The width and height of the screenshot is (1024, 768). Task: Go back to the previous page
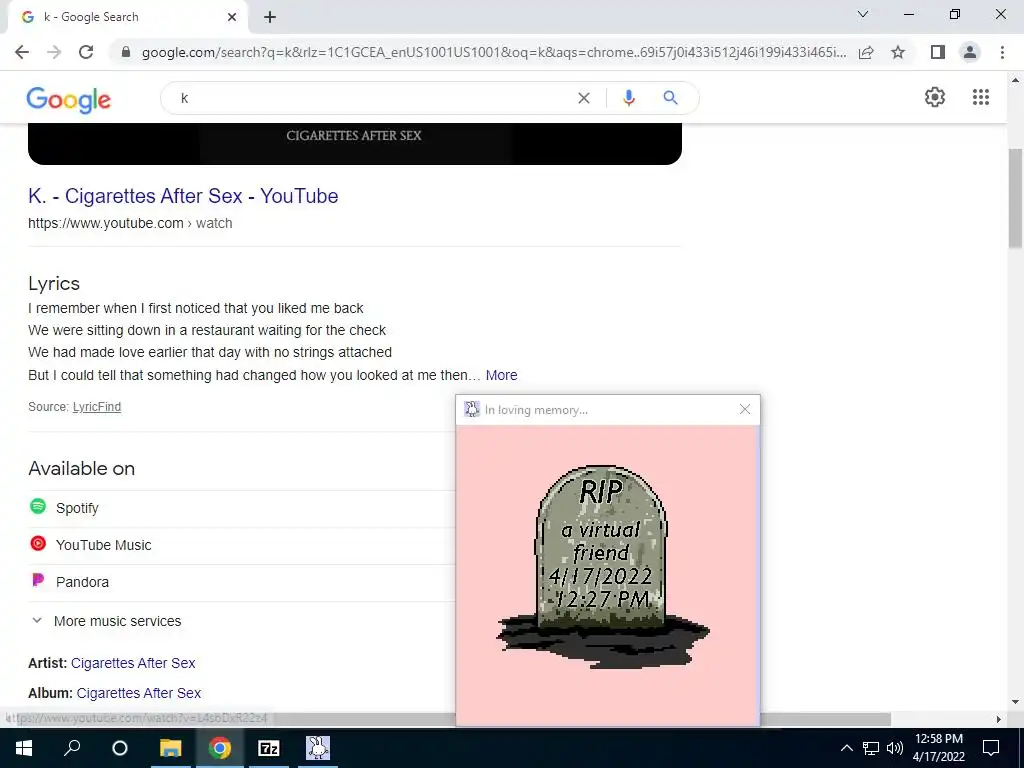click(x=22, y=52)
